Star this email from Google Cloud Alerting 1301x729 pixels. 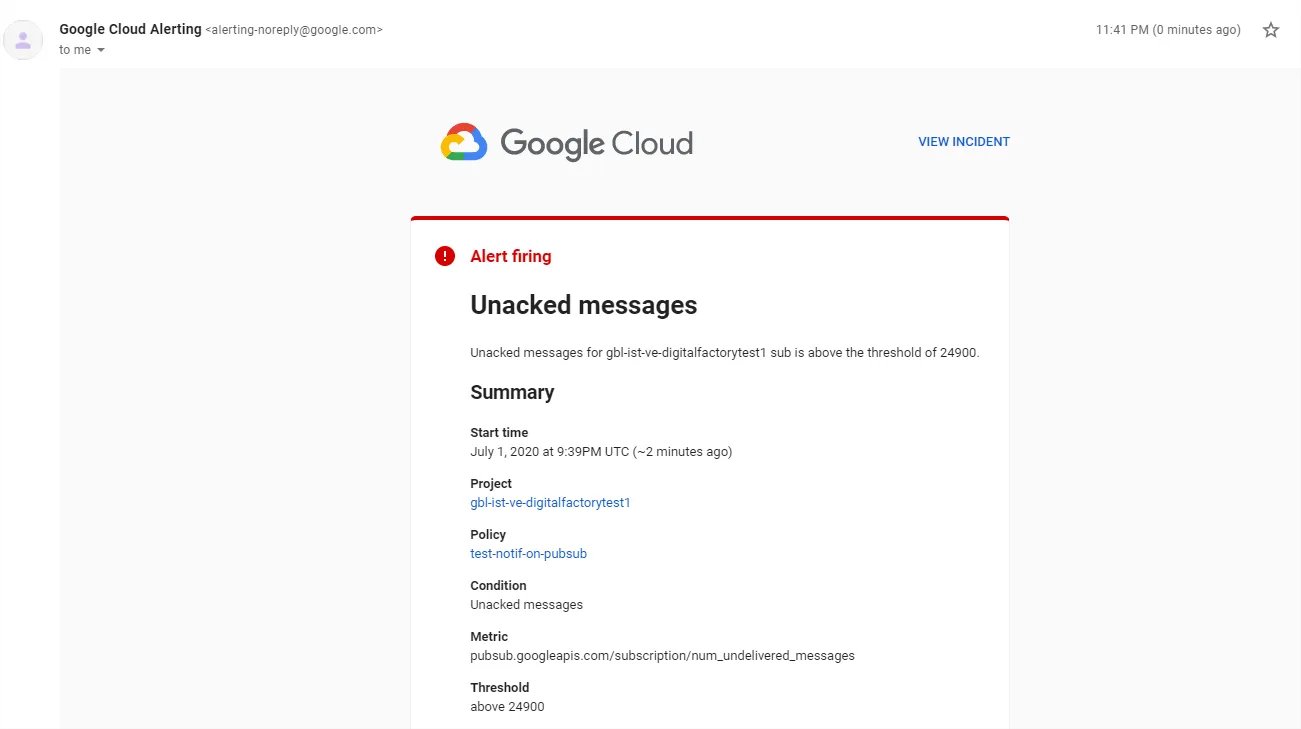[x=1271, y=30]
